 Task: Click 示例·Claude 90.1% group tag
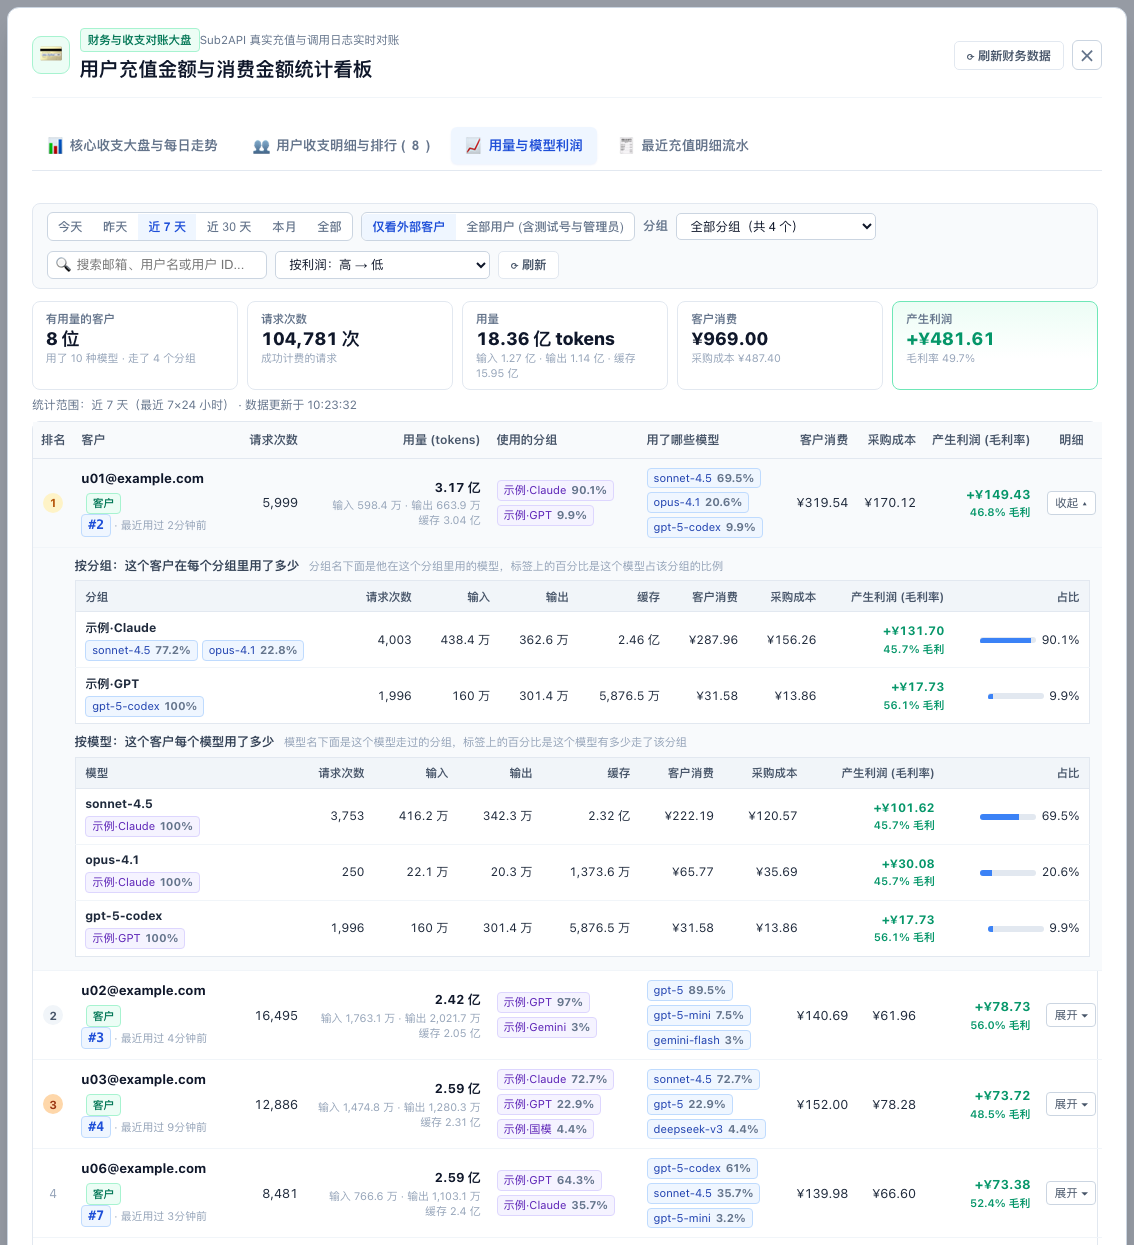555,490
